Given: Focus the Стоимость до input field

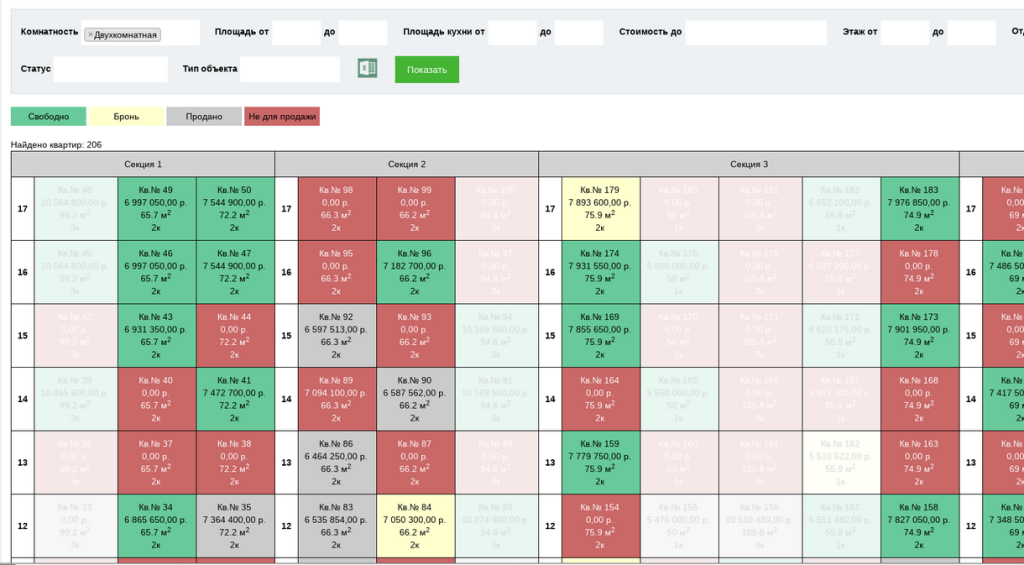Looking at the screenshot, I should (x=756, y=33).
